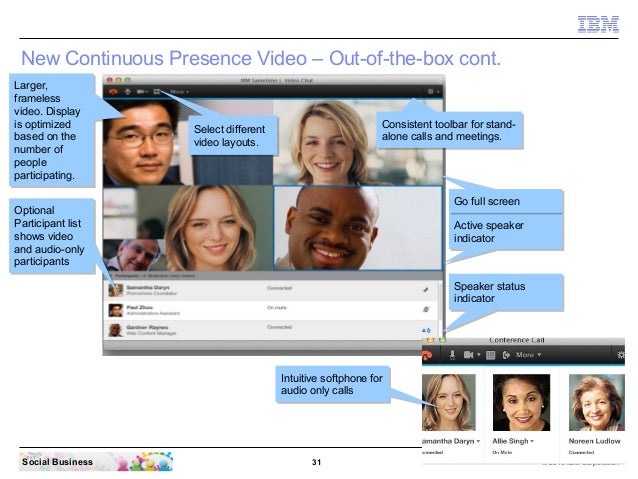This screenshot has width=638, height=479.
Task: End the Conference Call with red phone
Action: pos(426,355)
